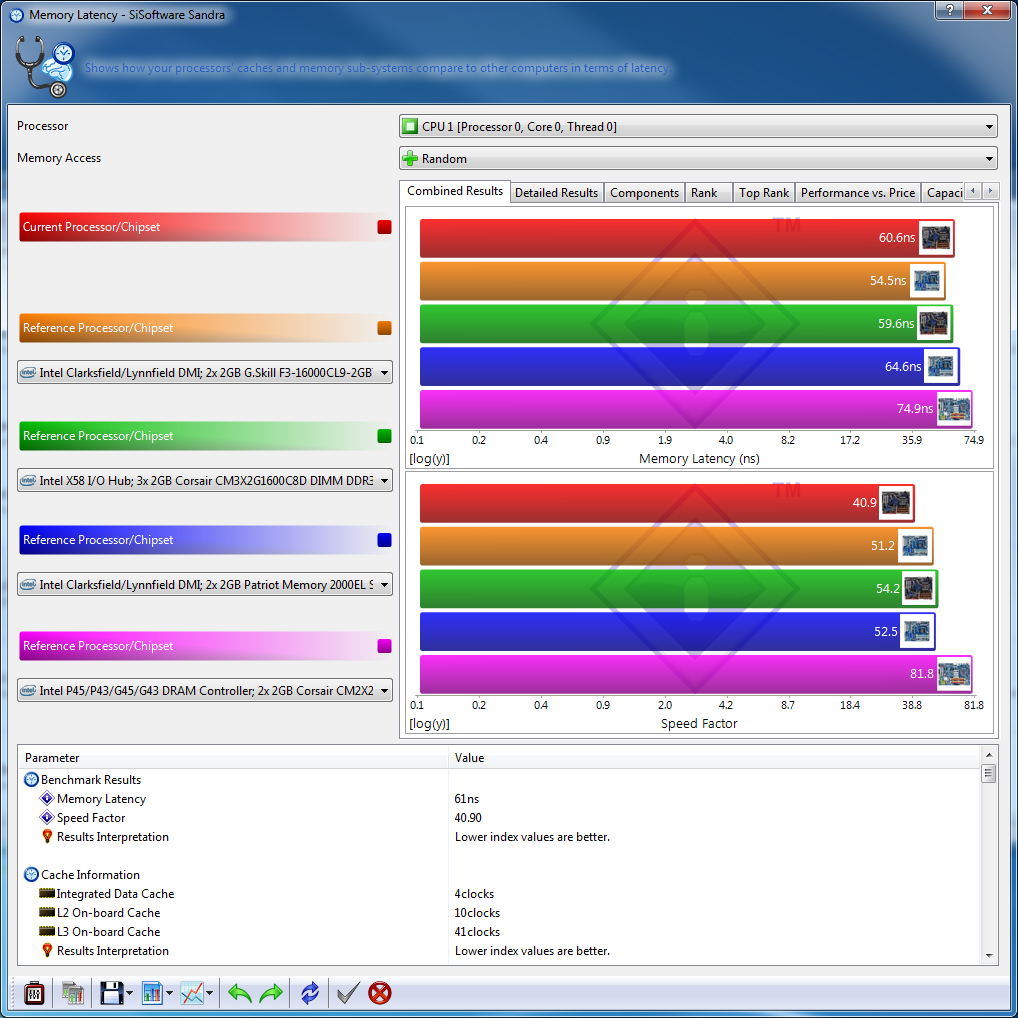Click the Speed Factor diamond icon
1018x1018 pixels.
pos(47,817)
